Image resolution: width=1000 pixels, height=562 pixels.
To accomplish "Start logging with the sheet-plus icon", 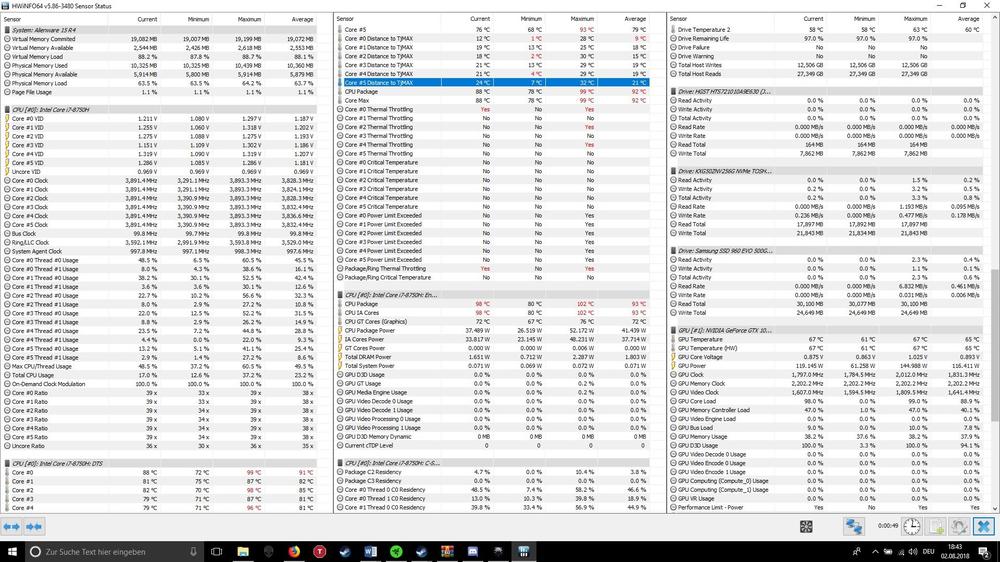I will (x=936, y=526).
